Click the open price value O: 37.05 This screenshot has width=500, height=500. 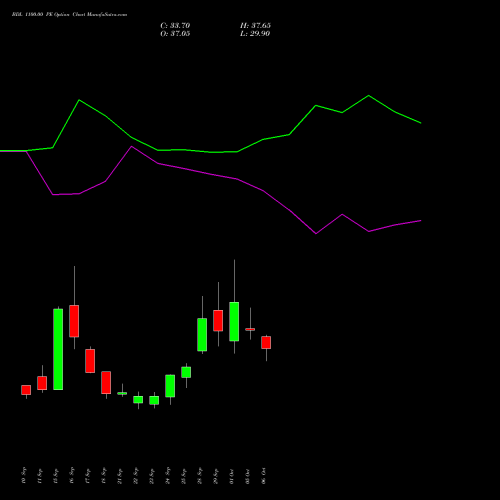tap(175, 34)
